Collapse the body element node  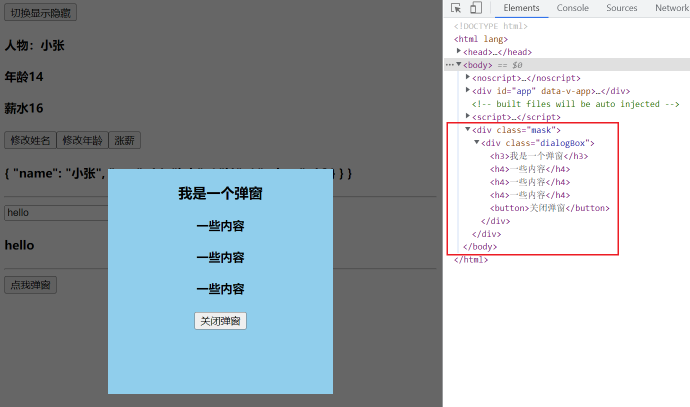point(459,64)
